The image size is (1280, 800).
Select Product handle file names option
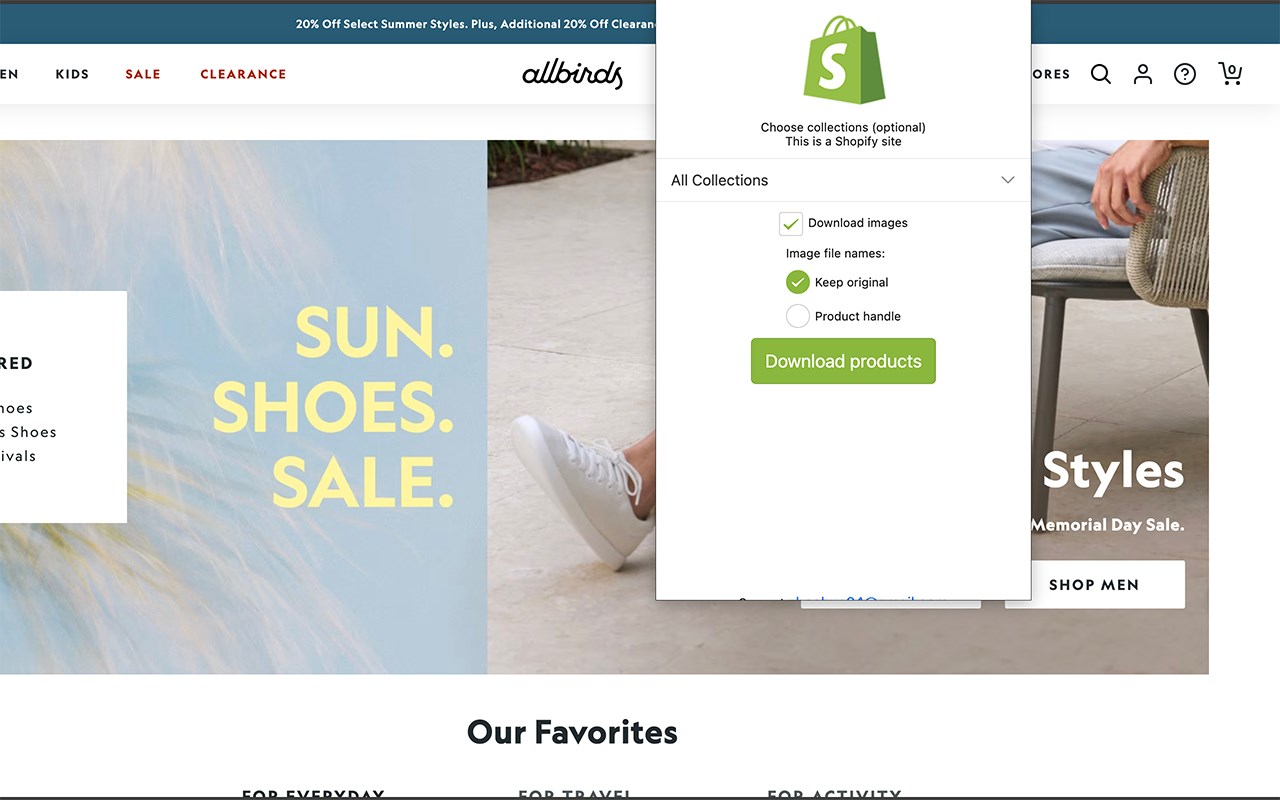pos(797,316)
